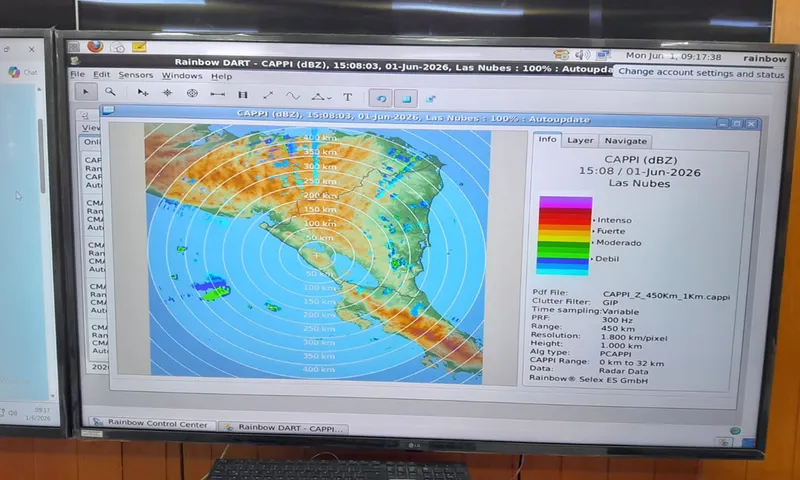Open Rainbow Control Center taskbar button
This screenshot has height=480, width=800.
coord(152,423)
